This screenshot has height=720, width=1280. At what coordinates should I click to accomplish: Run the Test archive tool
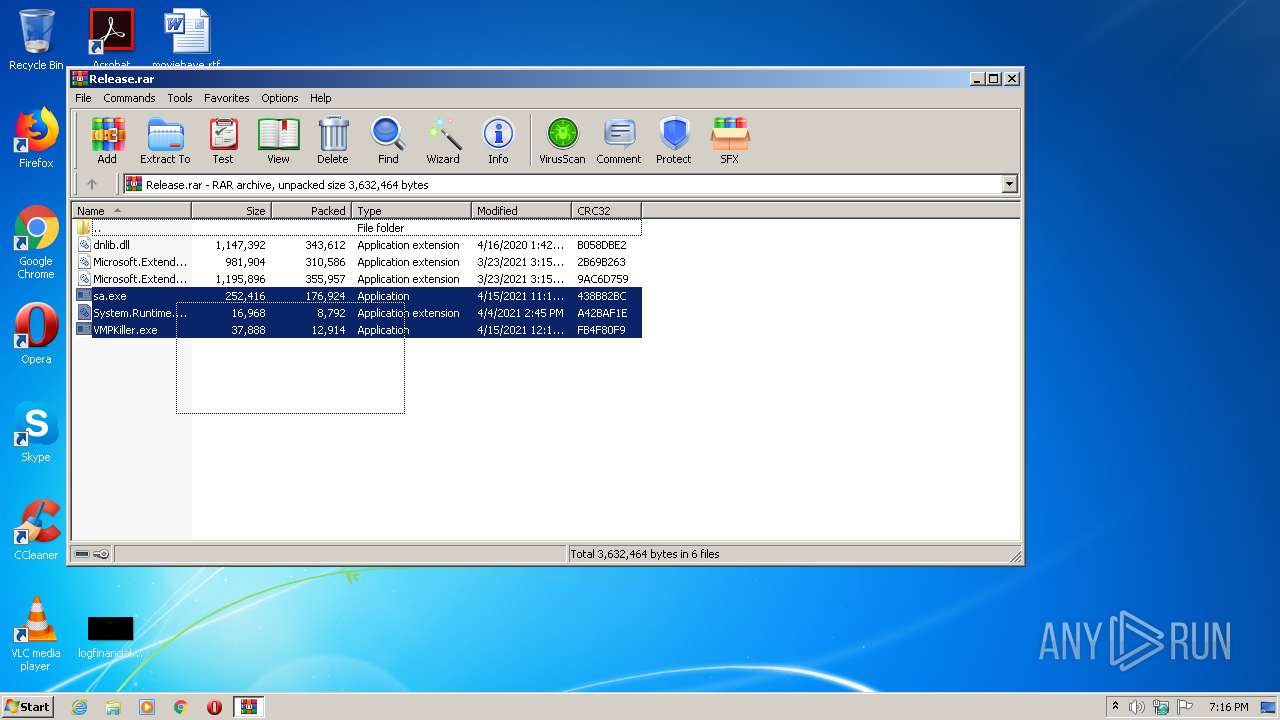(223, 141)
